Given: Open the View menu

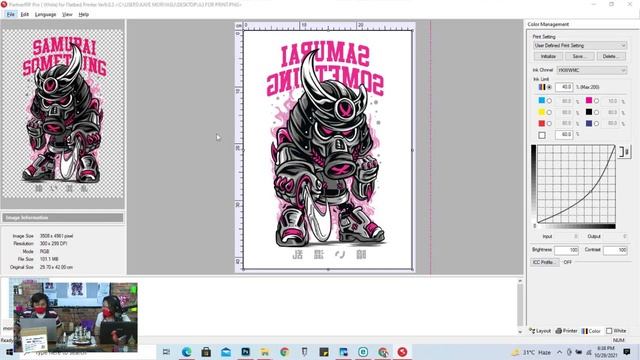Looking at the screenshot, I should pos(67,14).
